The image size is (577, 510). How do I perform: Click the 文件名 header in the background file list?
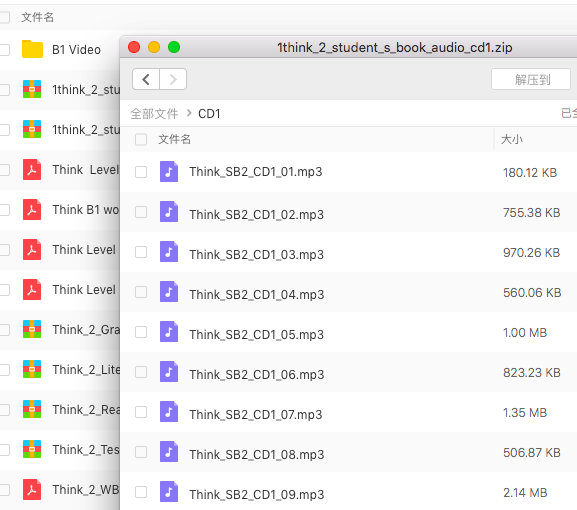point(38,17)
